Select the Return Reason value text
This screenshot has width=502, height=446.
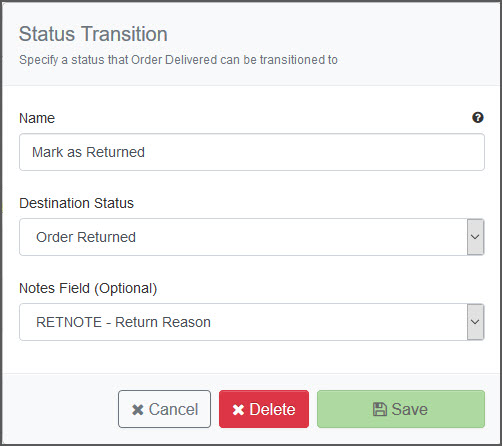163,322
